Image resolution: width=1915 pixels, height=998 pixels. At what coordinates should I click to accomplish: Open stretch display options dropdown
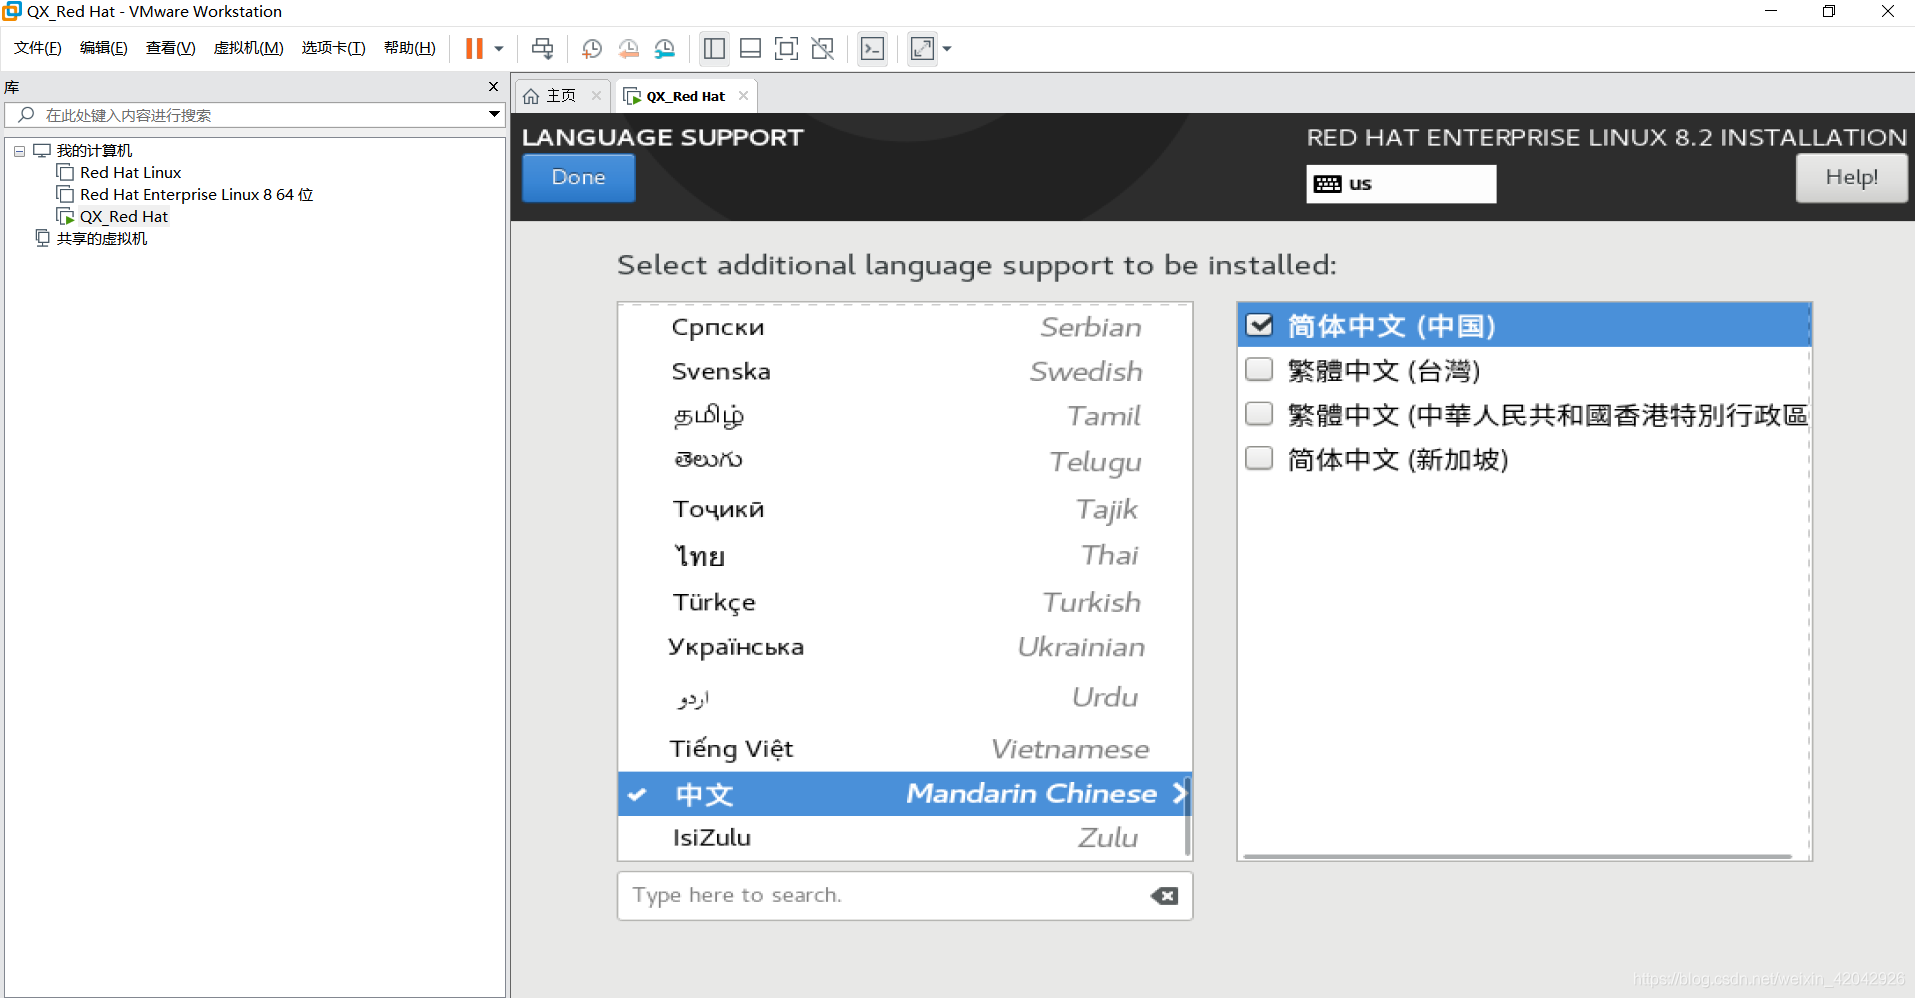(x=947, y=48)
